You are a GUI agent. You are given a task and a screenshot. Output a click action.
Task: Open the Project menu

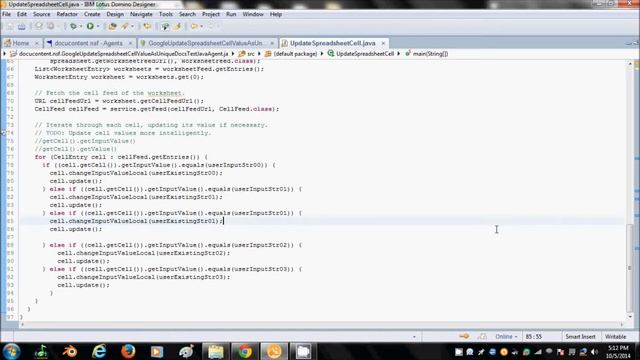point(211,14)
